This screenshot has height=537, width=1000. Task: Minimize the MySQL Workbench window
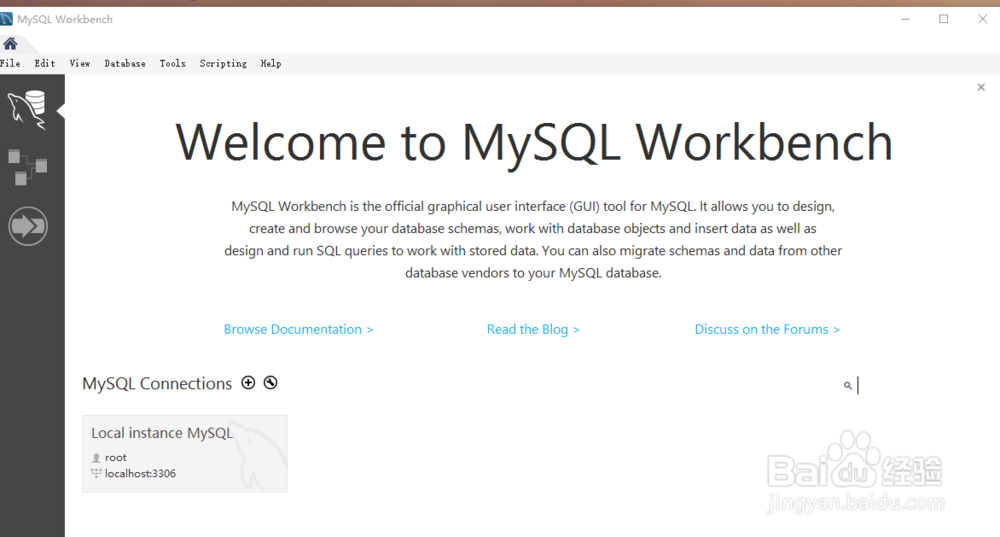[x=905, y=19]
